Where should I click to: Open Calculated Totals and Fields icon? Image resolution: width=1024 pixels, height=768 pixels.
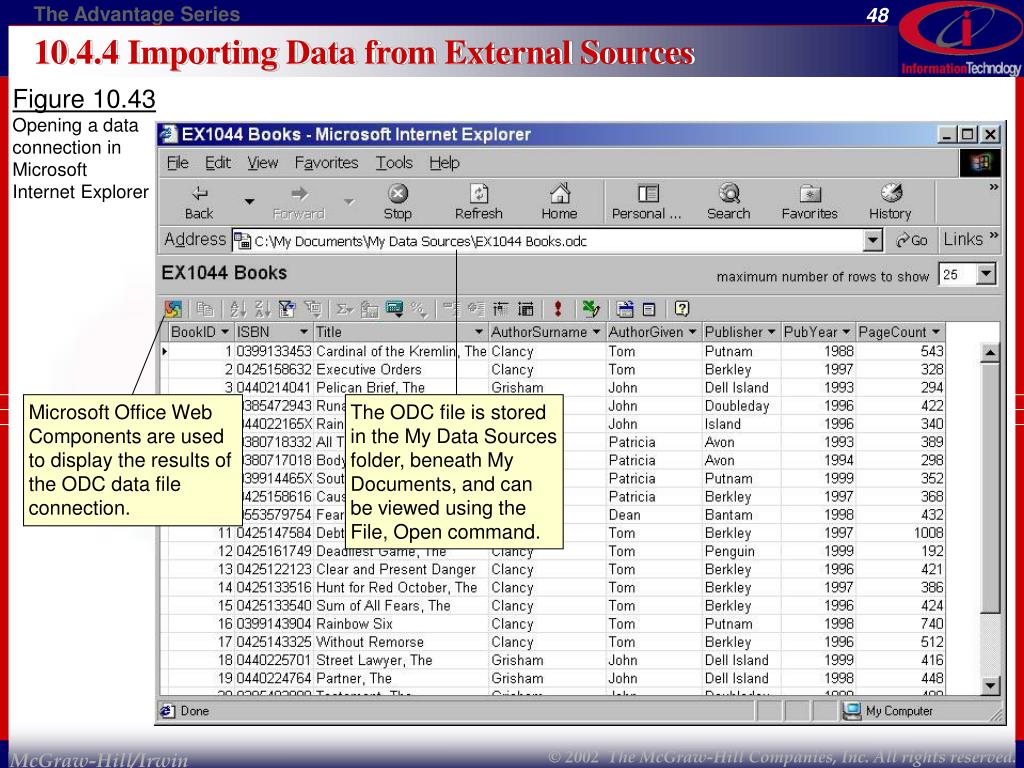[x=394, y=309]
